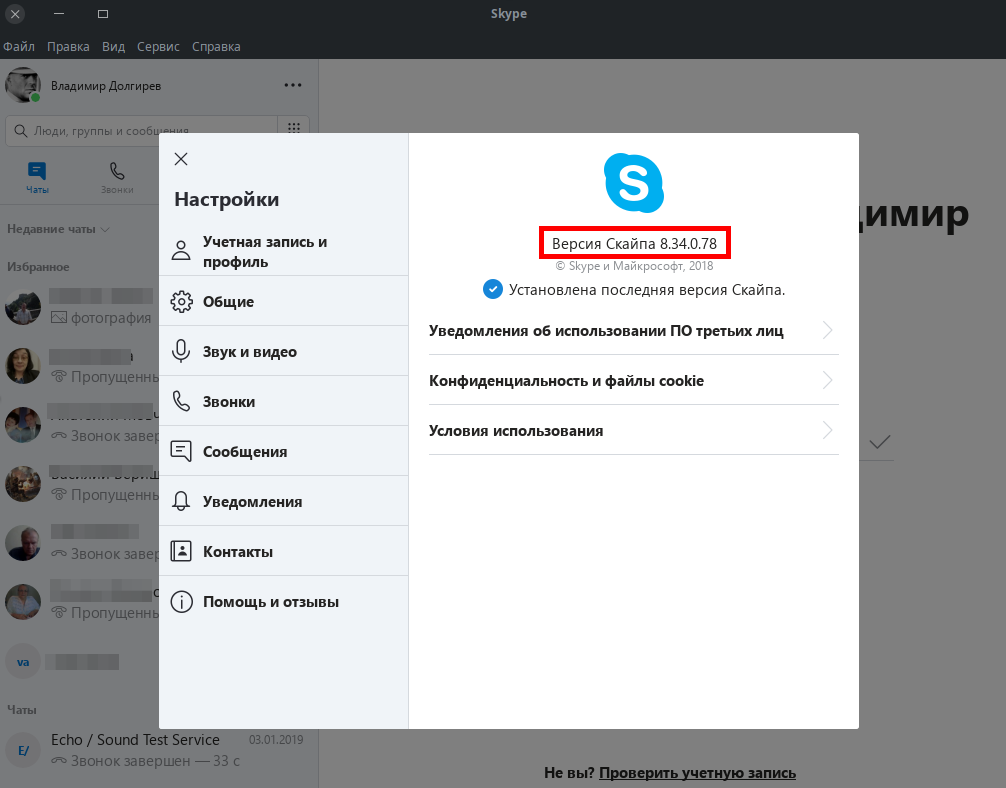Open the Правка menu

point(68,46)
